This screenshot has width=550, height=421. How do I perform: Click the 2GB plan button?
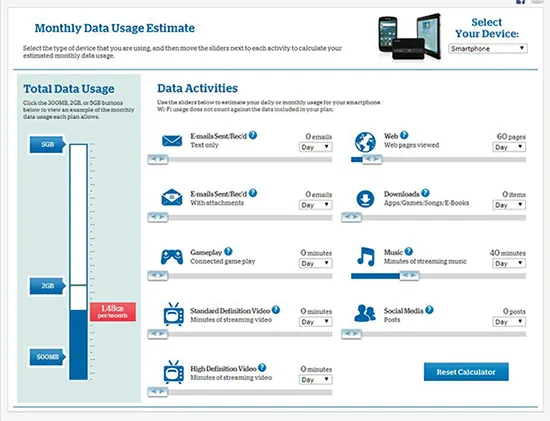[48, 286]
